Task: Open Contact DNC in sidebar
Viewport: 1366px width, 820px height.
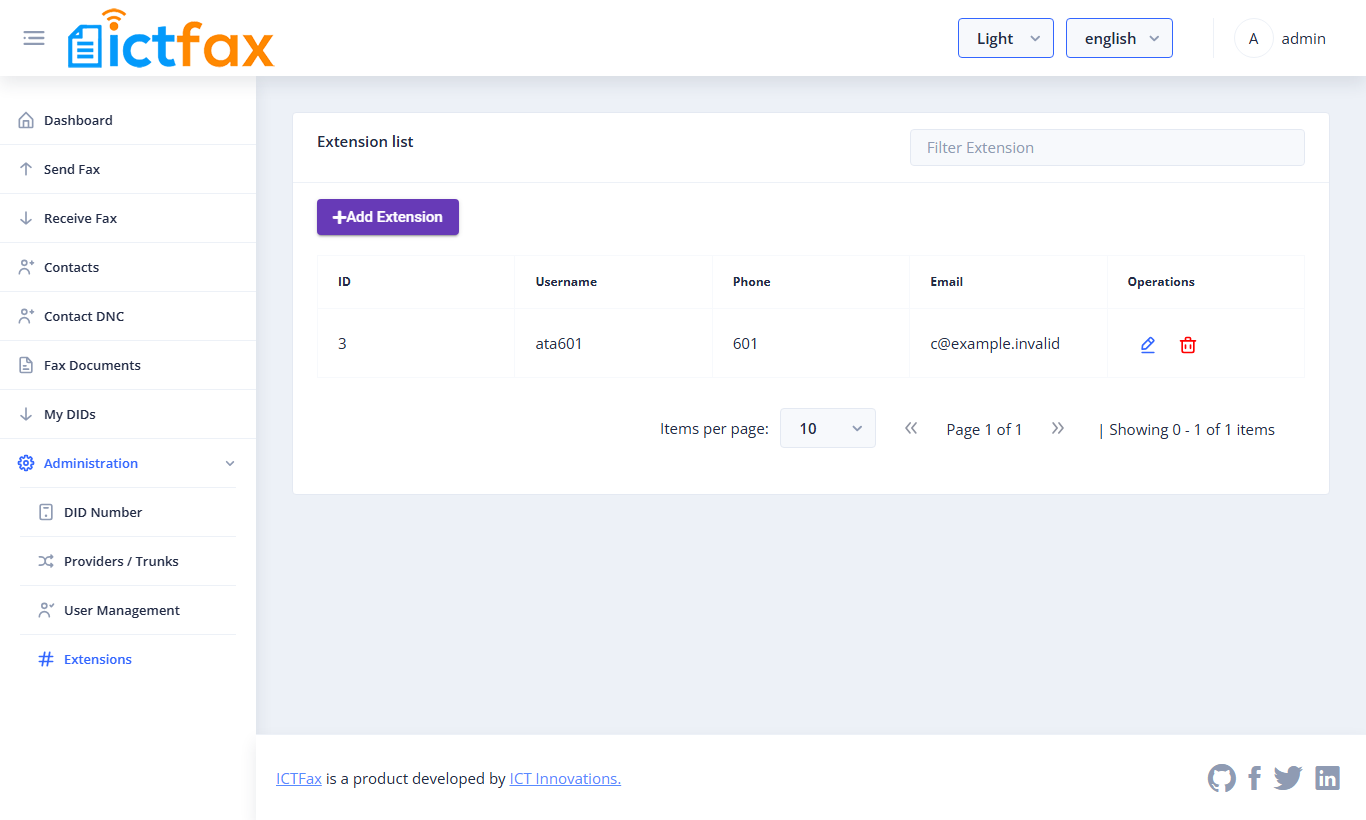Action: pyautogui.click(x=128, y=316)
